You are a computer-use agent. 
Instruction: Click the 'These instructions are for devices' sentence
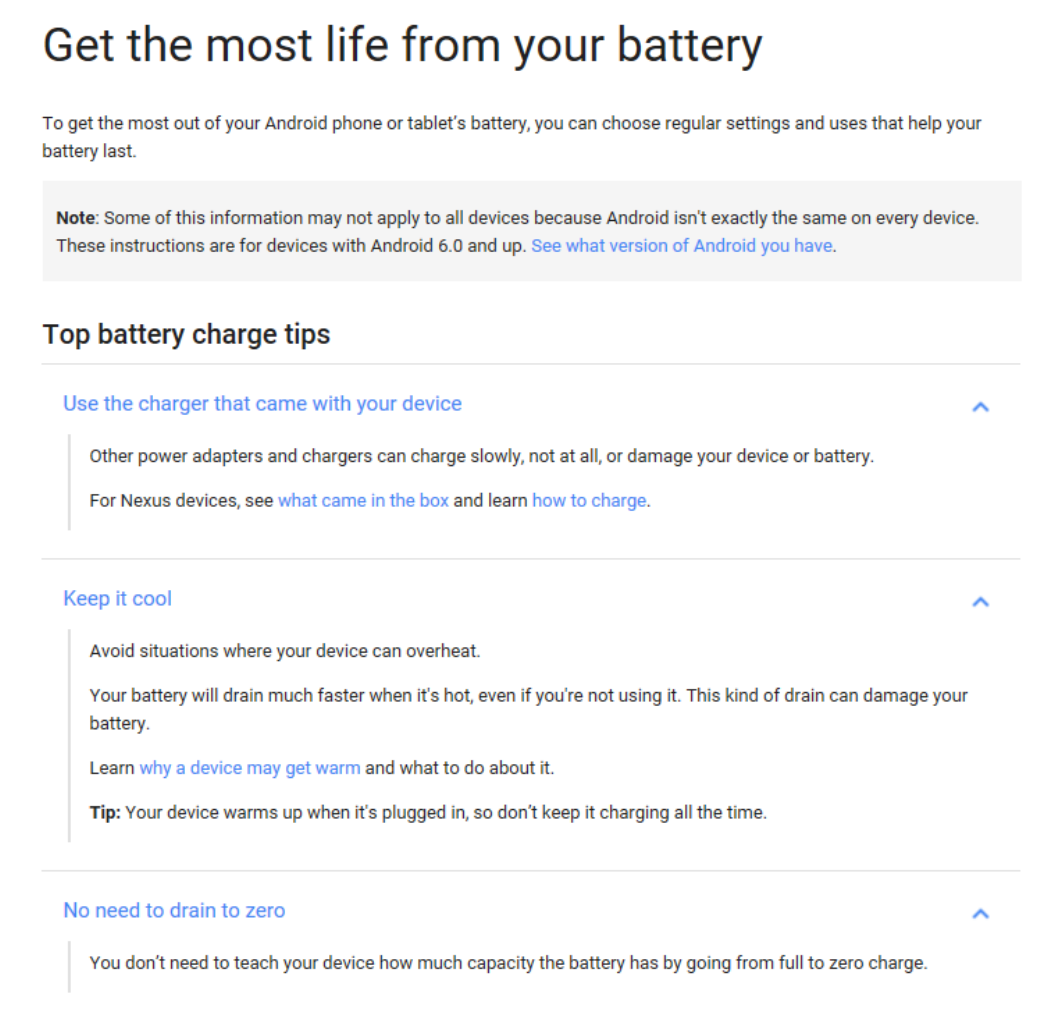click(291, 246)
